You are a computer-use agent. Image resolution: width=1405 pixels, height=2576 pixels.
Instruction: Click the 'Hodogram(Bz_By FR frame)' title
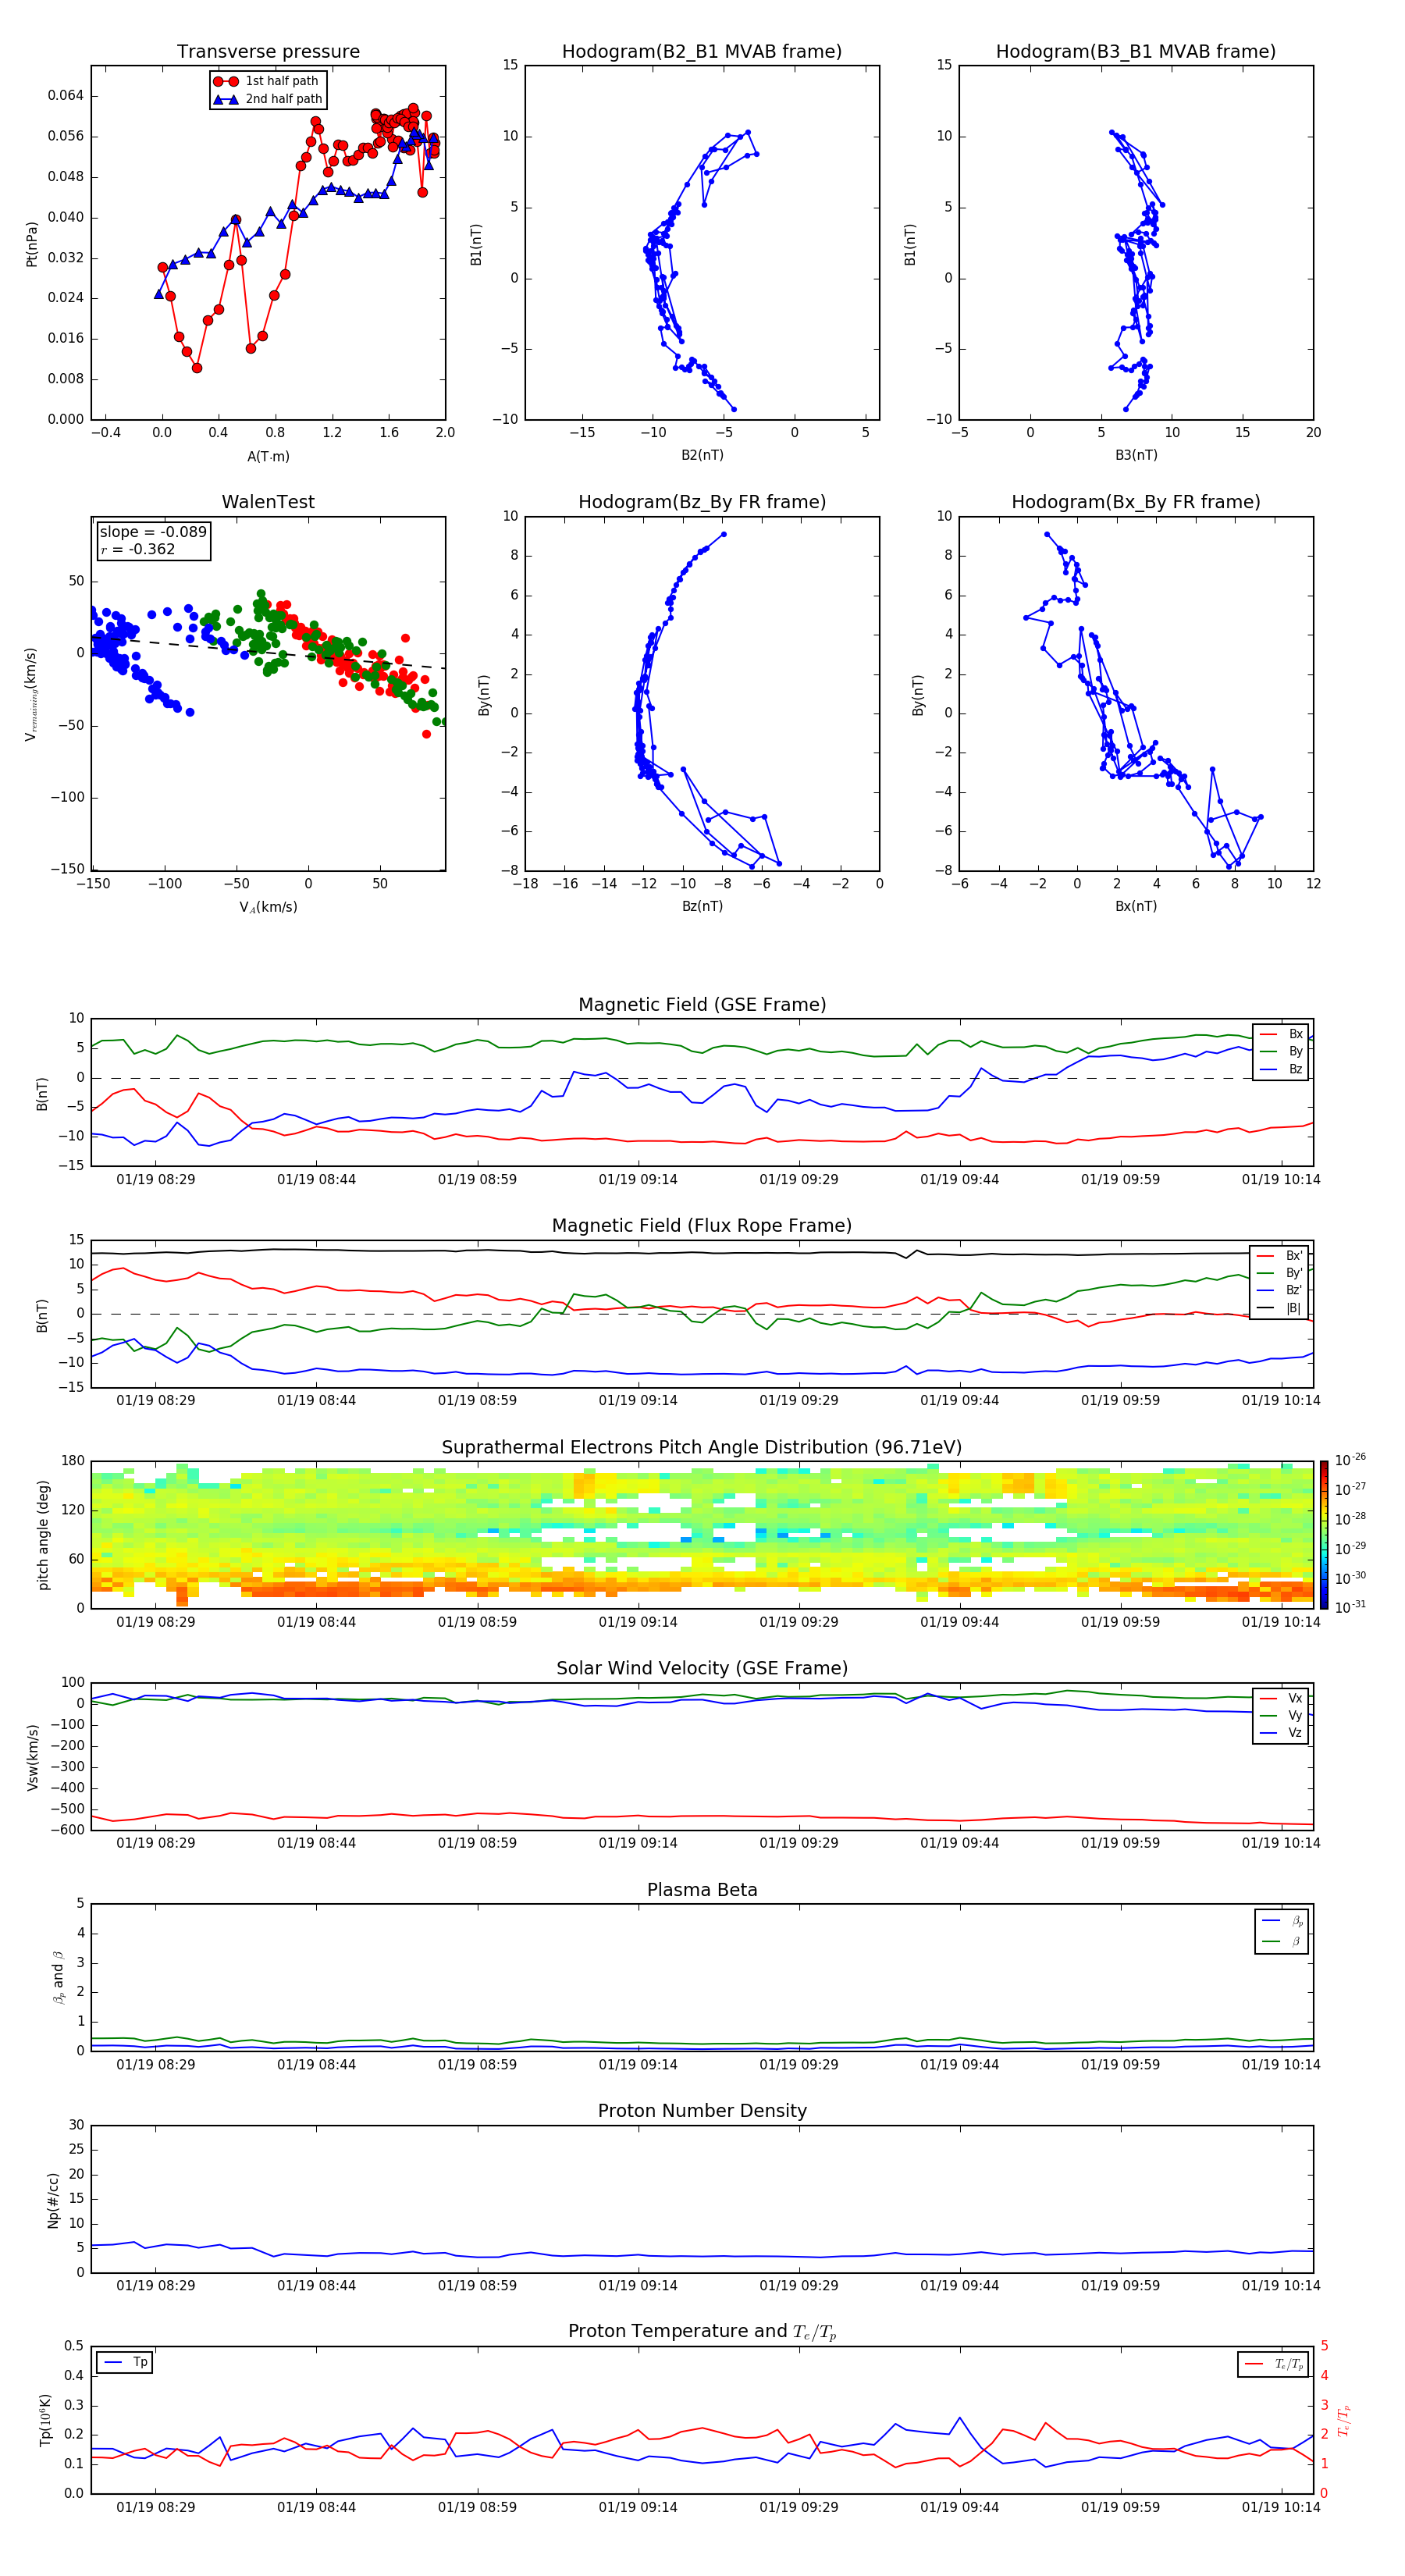(702, 502)
